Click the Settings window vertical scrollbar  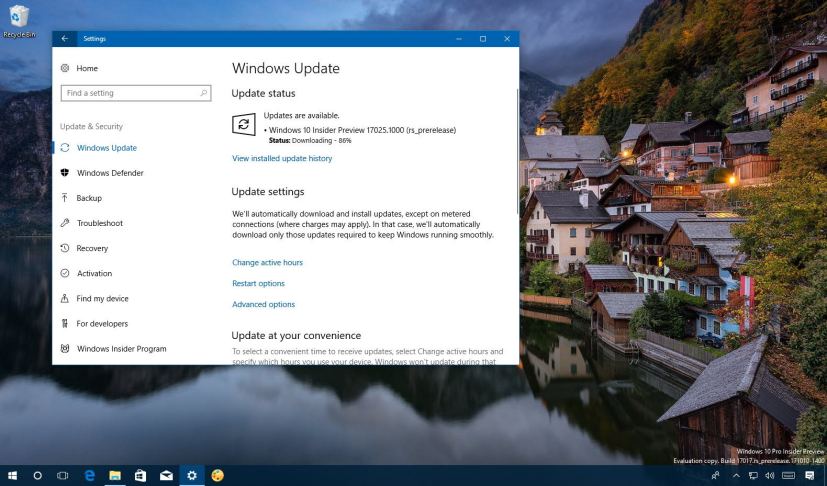click(517, 150)
